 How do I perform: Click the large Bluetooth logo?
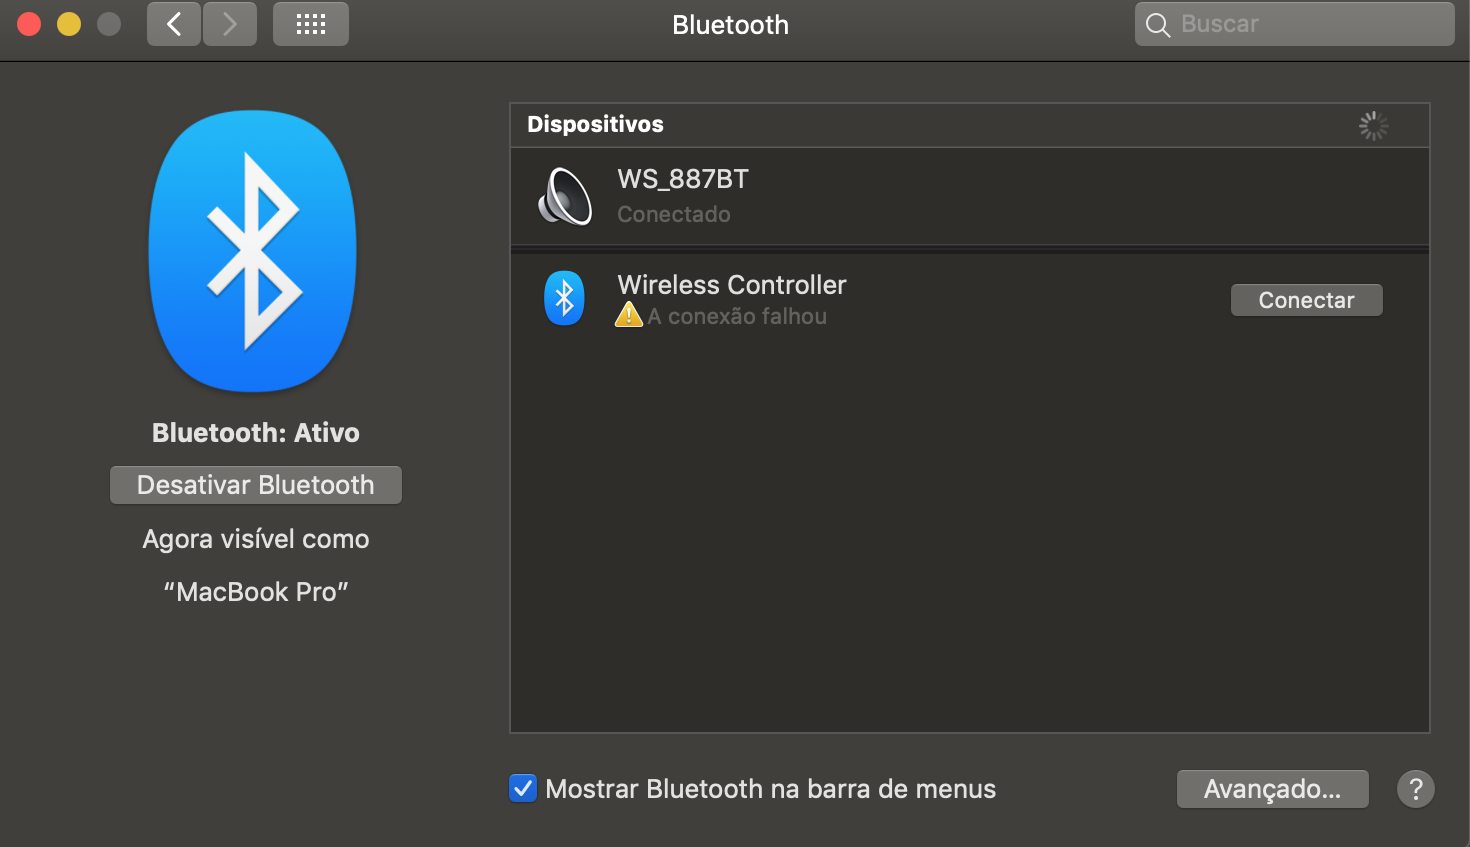click(x=253, y=251)
